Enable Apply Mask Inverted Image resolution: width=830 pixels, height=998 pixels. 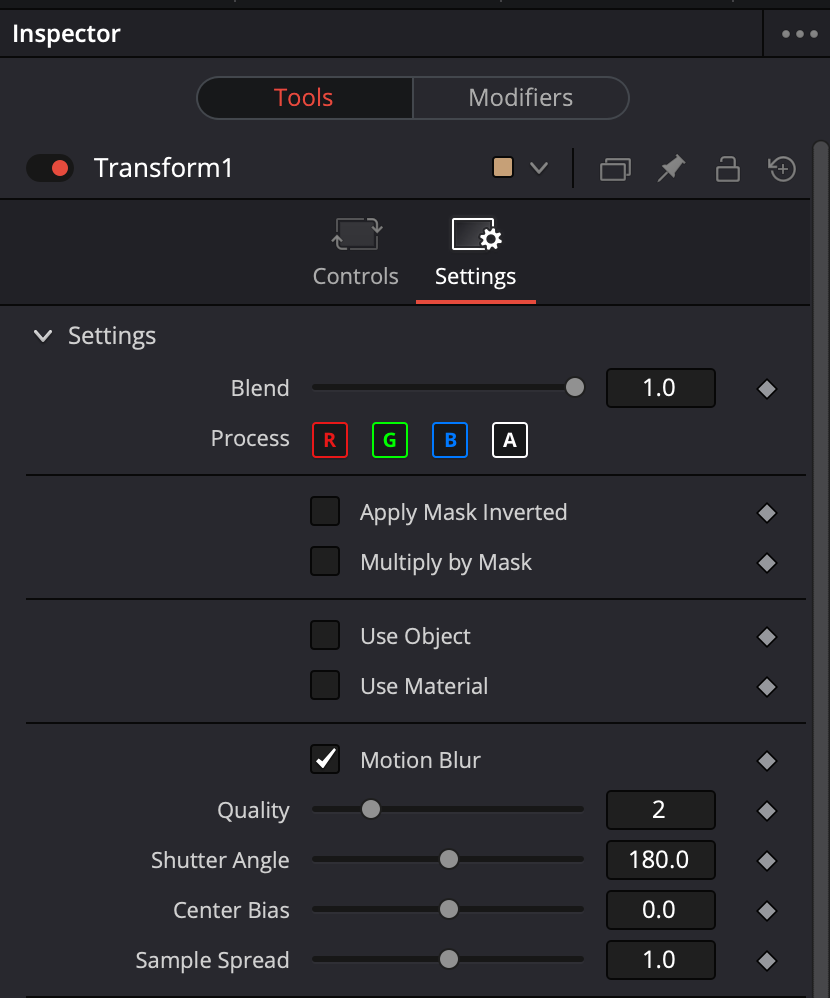tap(325, 511)
